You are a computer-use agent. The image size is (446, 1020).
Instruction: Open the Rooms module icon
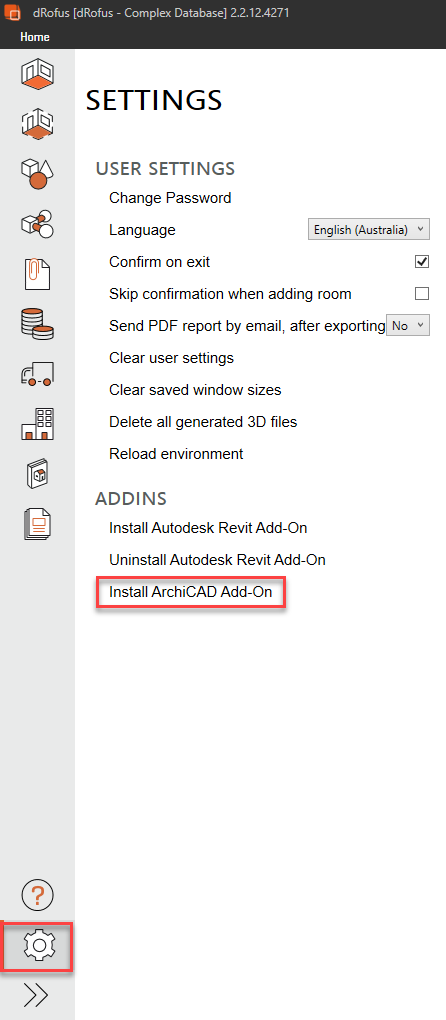point(37,74)
